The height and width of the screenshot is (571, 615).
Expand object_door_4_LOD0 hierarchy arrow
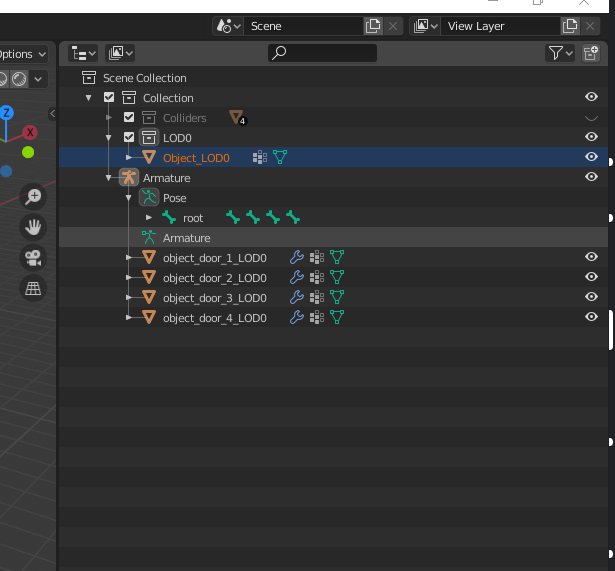(128, 317)
